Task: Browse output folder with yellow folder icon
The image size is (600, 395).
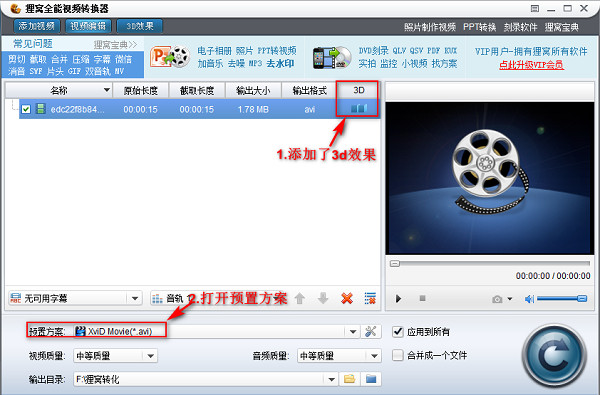Action: [x=349, y=379]
